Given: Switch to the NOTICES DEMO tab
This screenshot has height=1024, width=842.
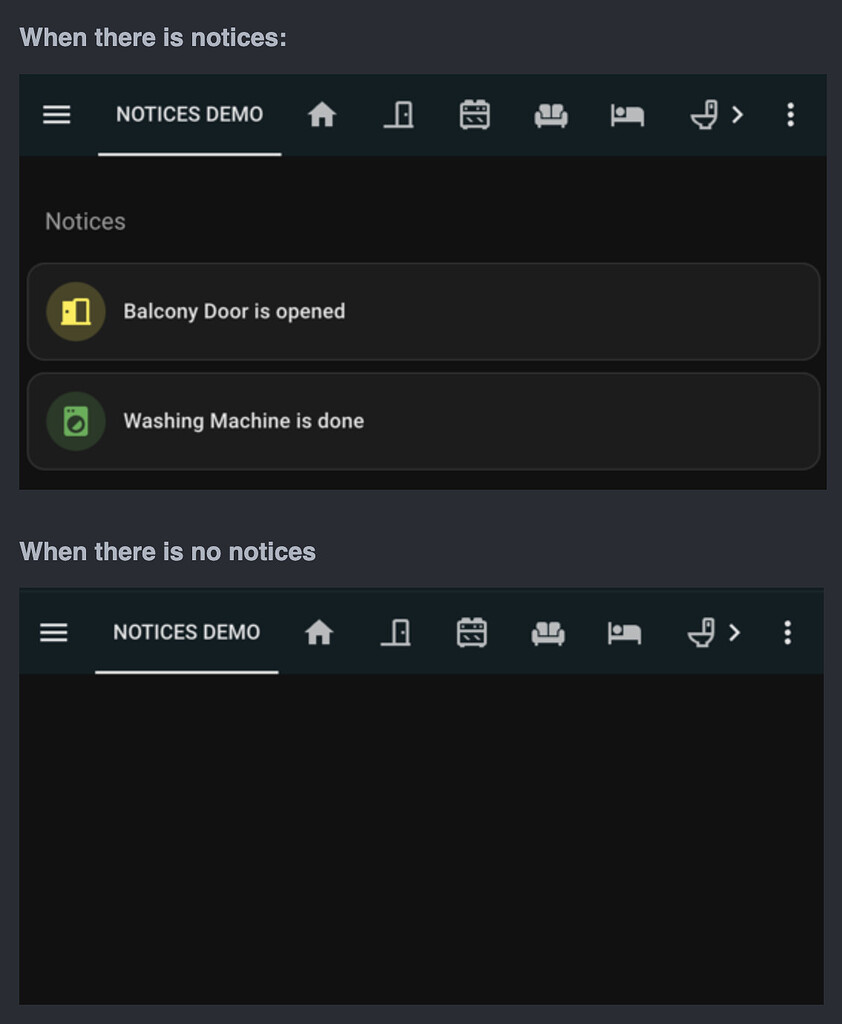Looking at the screenshot, I should tap(189, 115).
